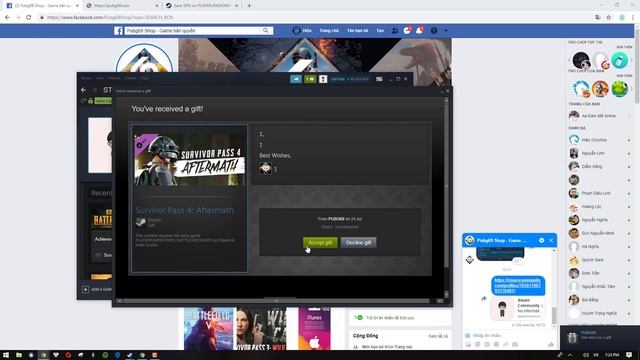This screenshot has width=640, height=360.
Task: Expand Facebook account dropdown arrow
Action: tap(446, 31)
